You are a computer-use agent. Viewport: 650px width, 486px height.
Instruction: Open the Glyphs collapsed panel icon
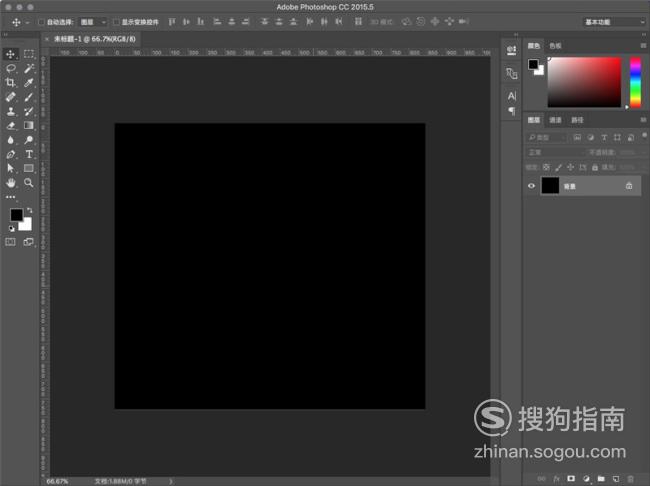(x=512, y=73)
